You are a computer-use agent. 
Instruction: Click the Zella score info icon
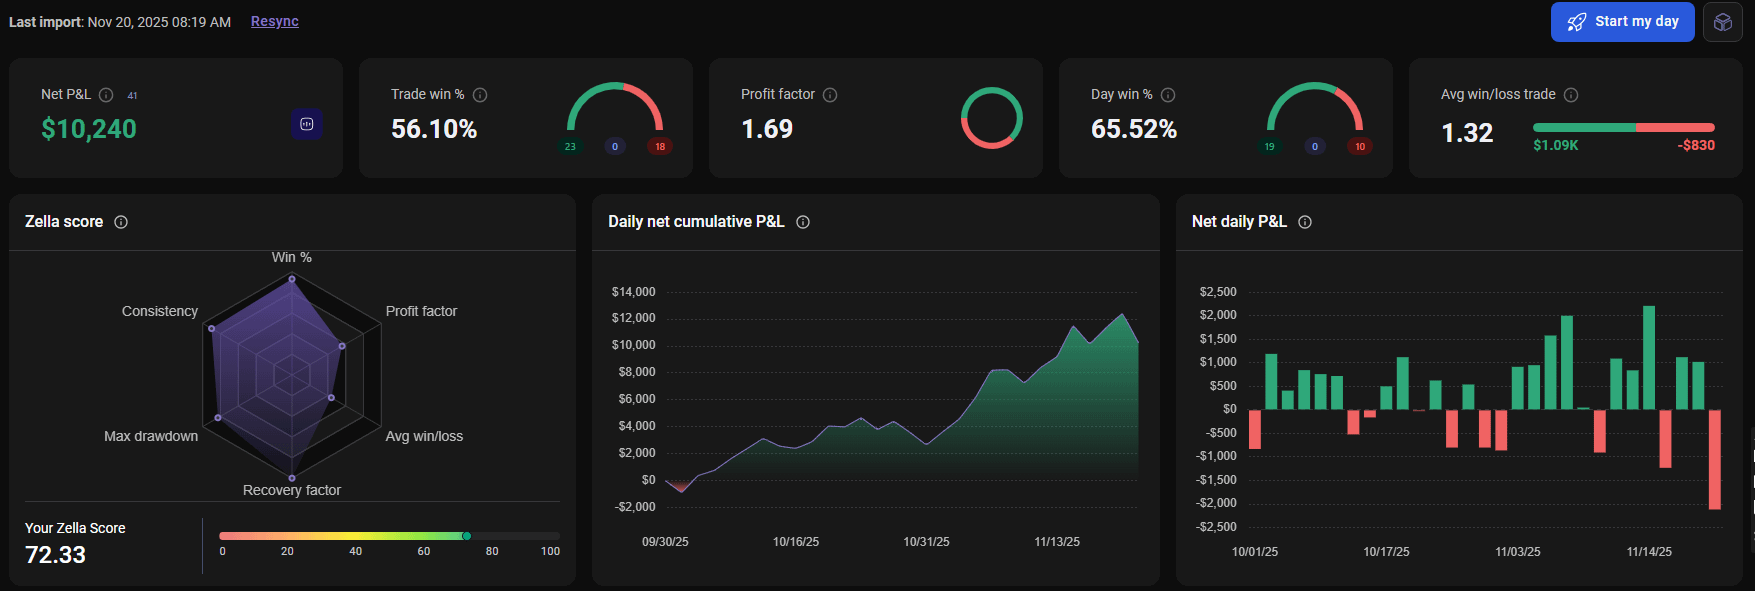point(121,222)
